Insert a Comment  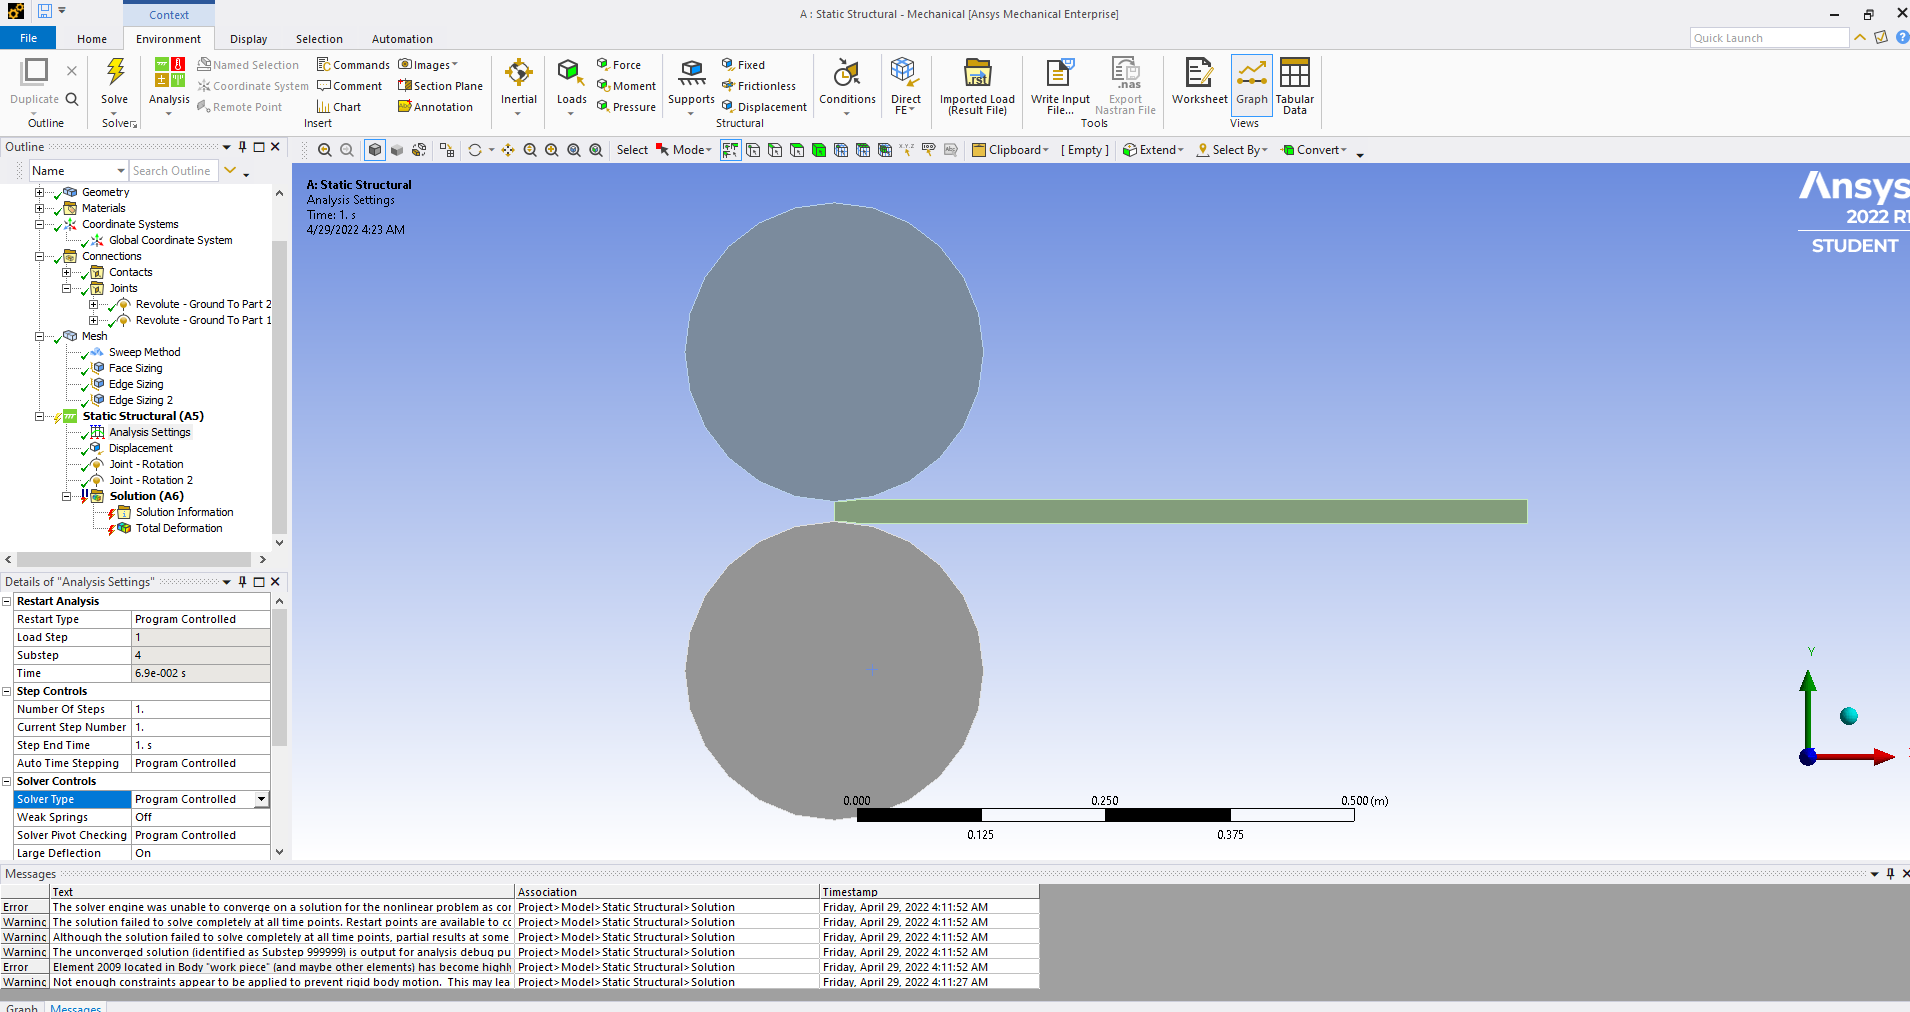(x=349, y=86)
